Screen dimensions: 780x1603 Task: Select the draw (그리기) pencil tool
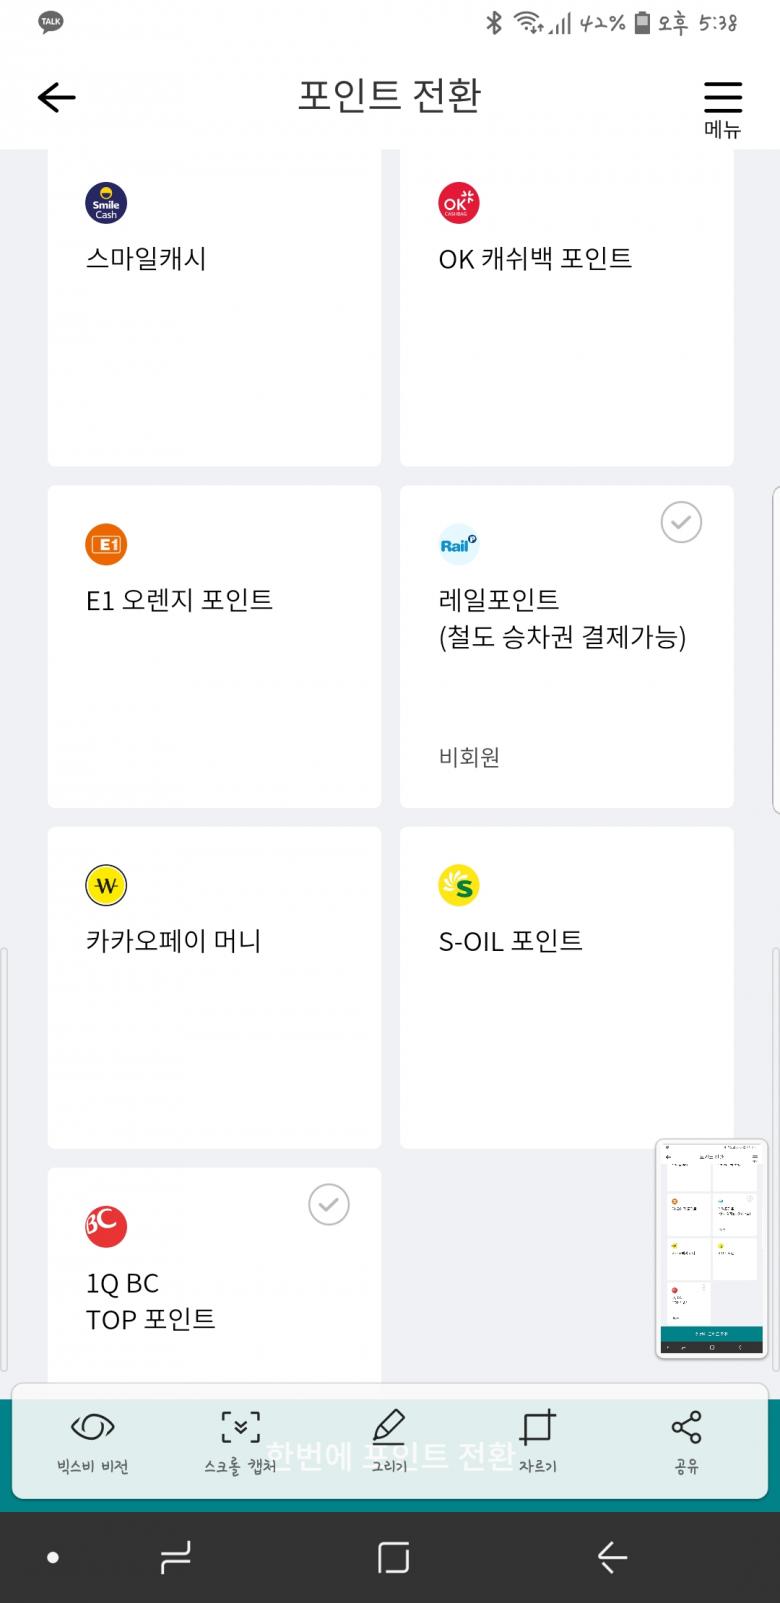tap(389, 1440)
